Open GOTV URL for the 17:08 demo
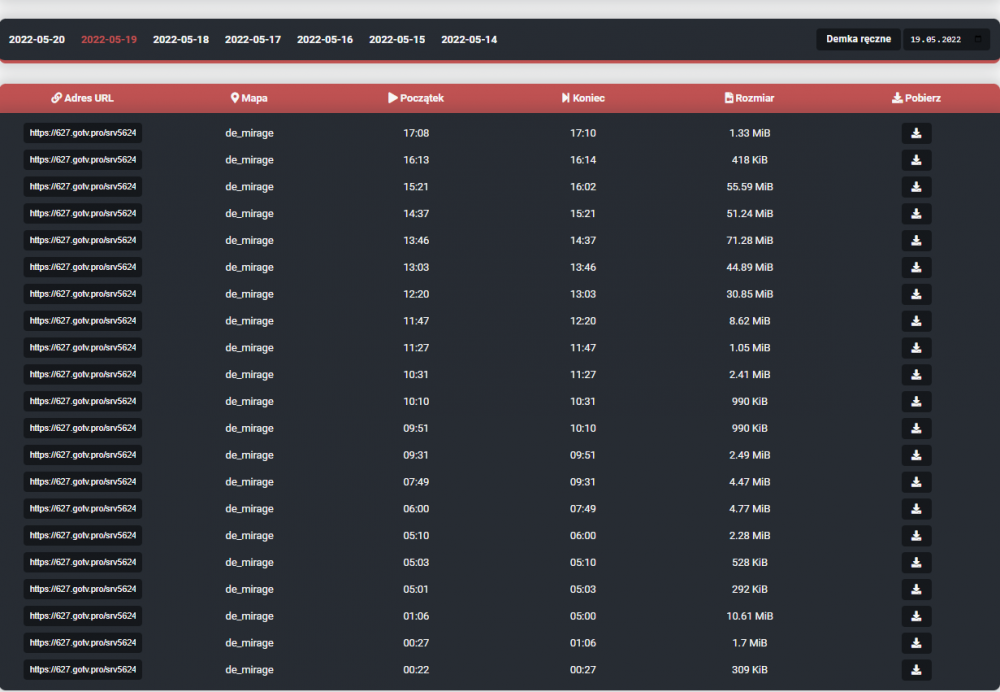 point(83,133)
